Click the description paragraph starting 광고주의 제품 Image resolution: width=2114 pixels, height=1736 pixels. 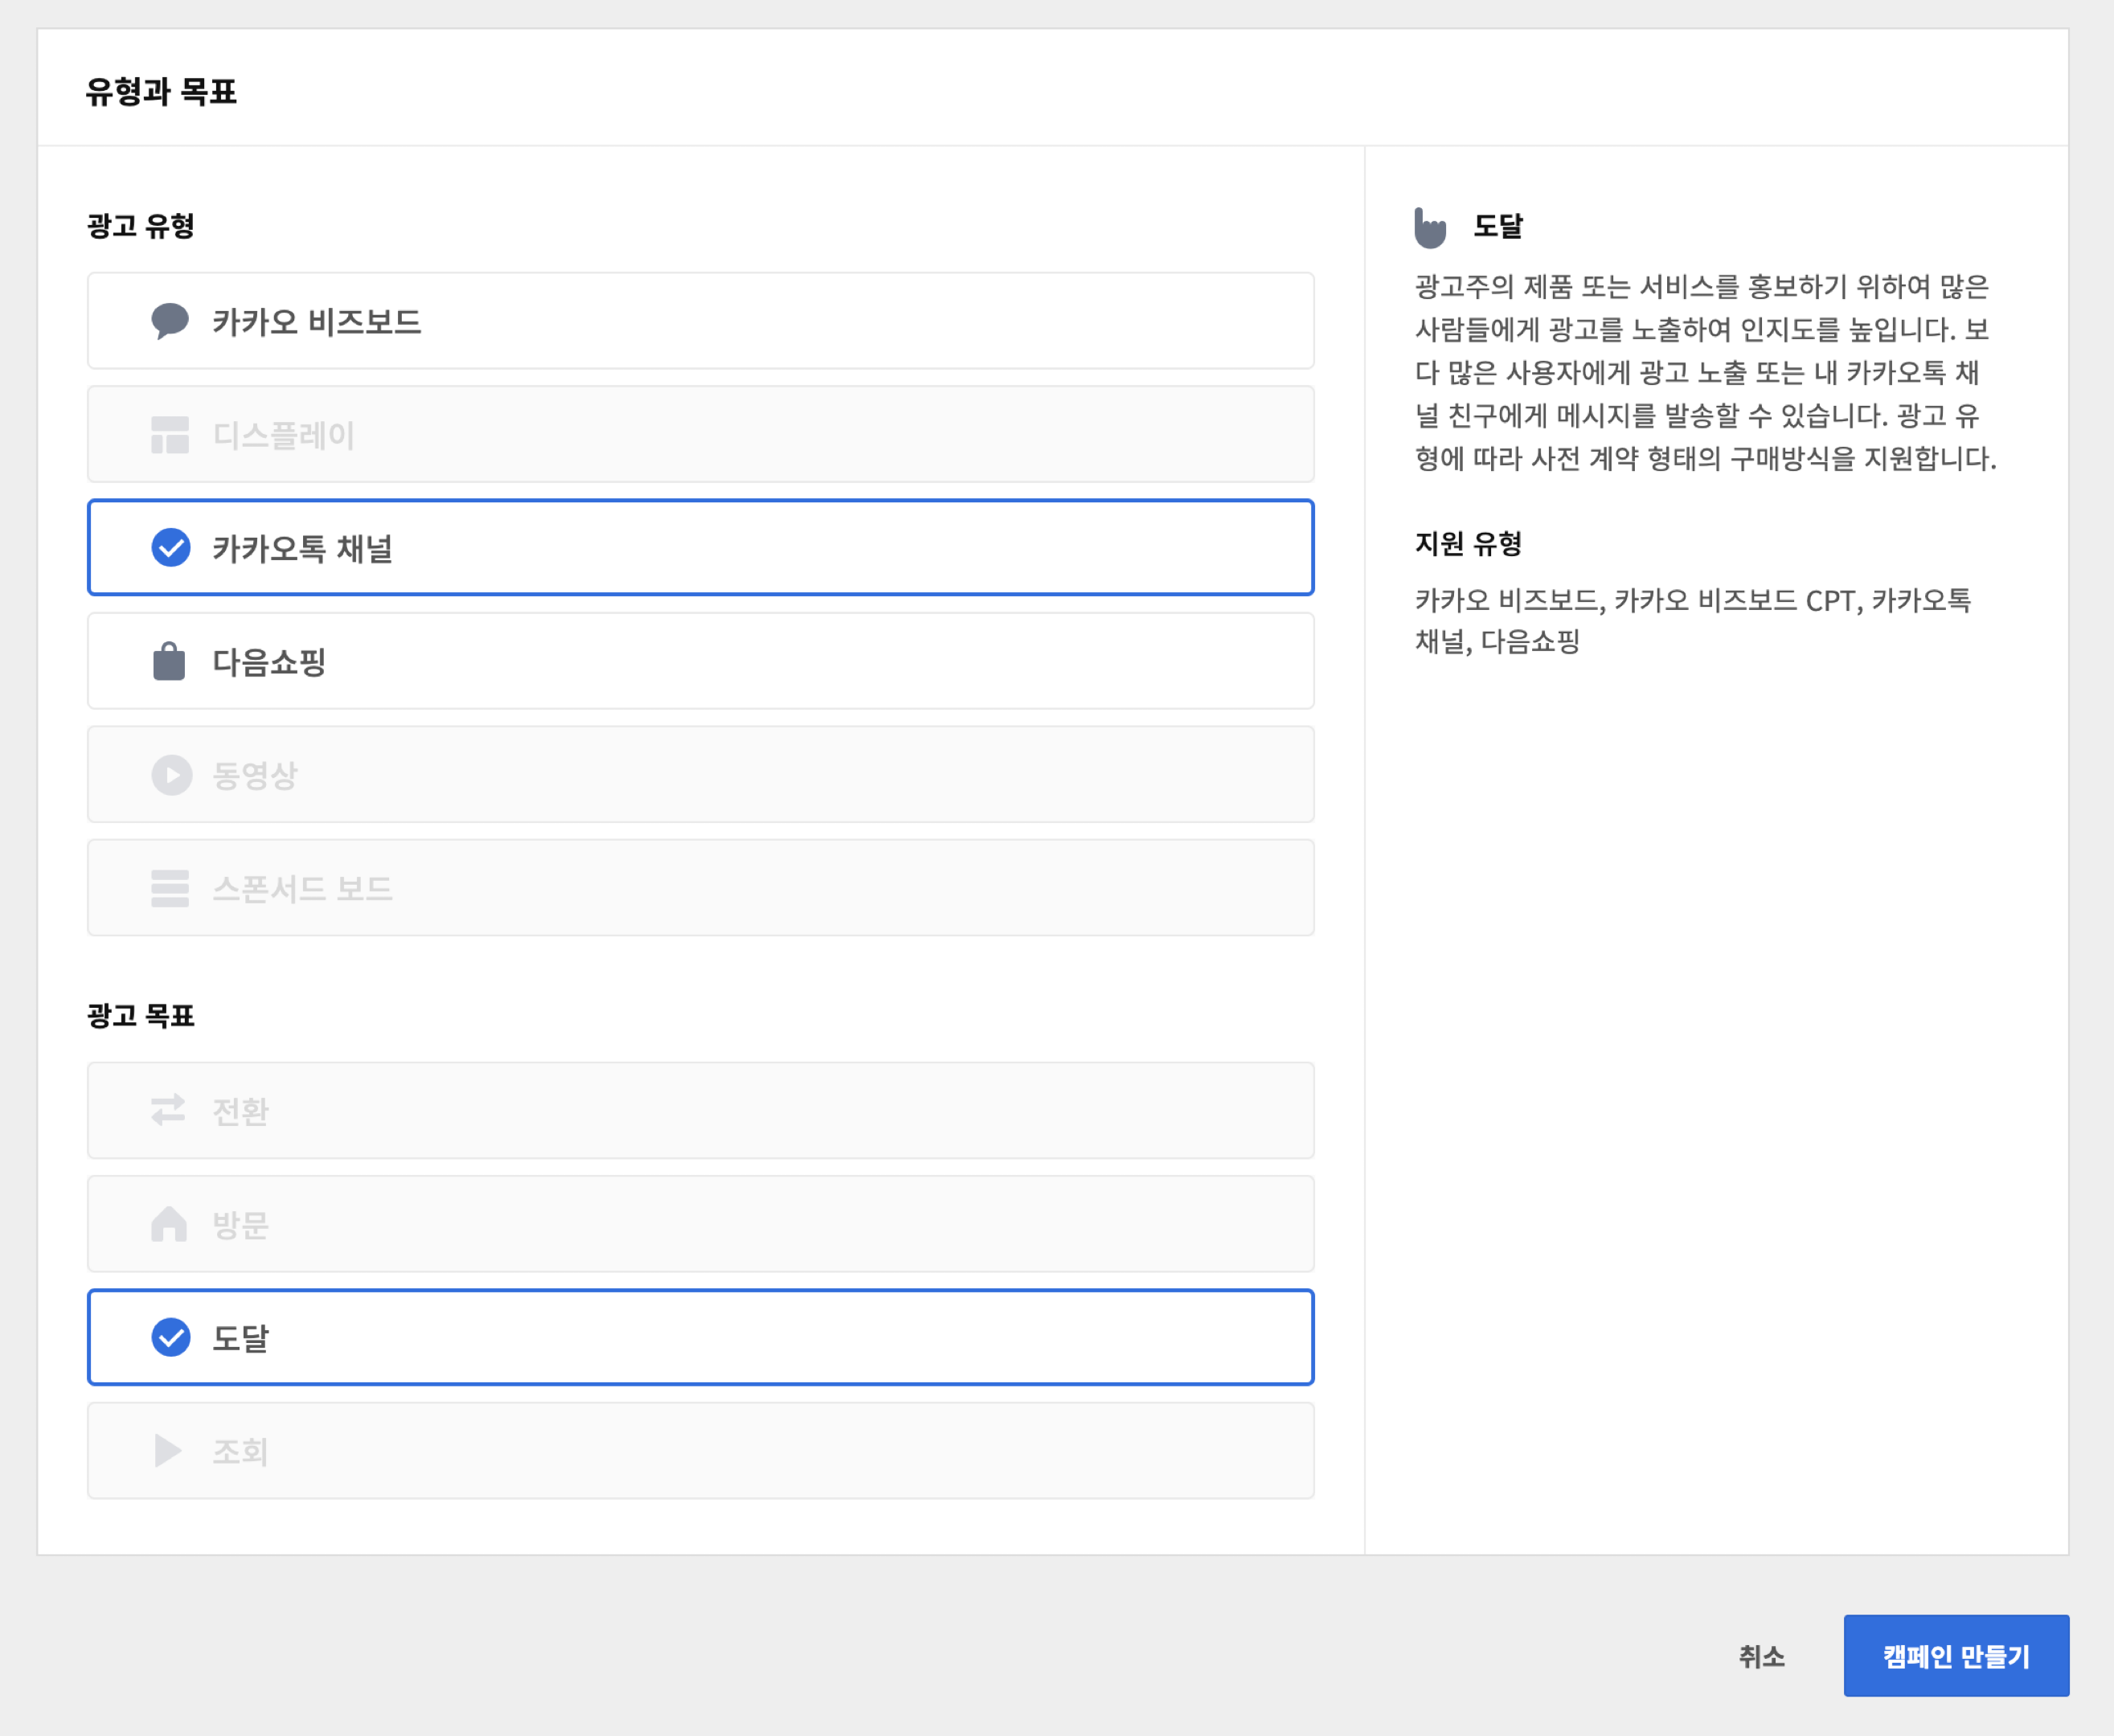tap(1705, 373)
